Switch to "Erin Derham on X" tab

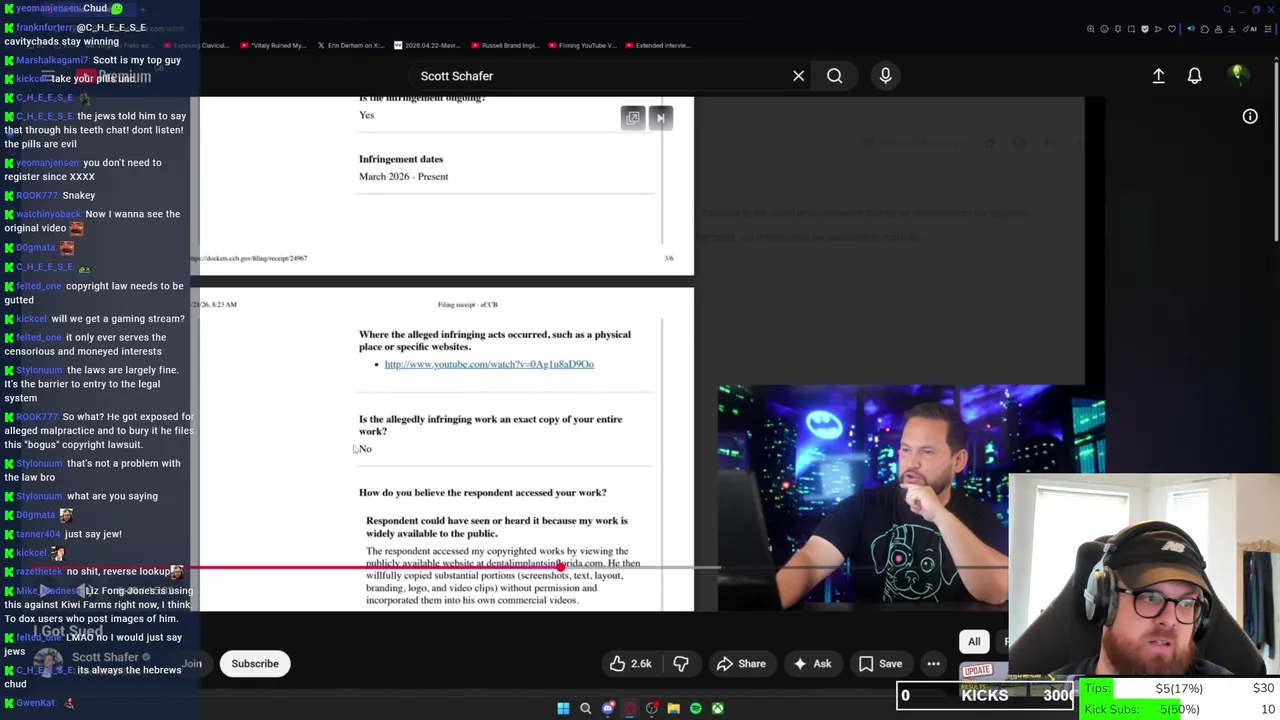(x=350, y=45)
